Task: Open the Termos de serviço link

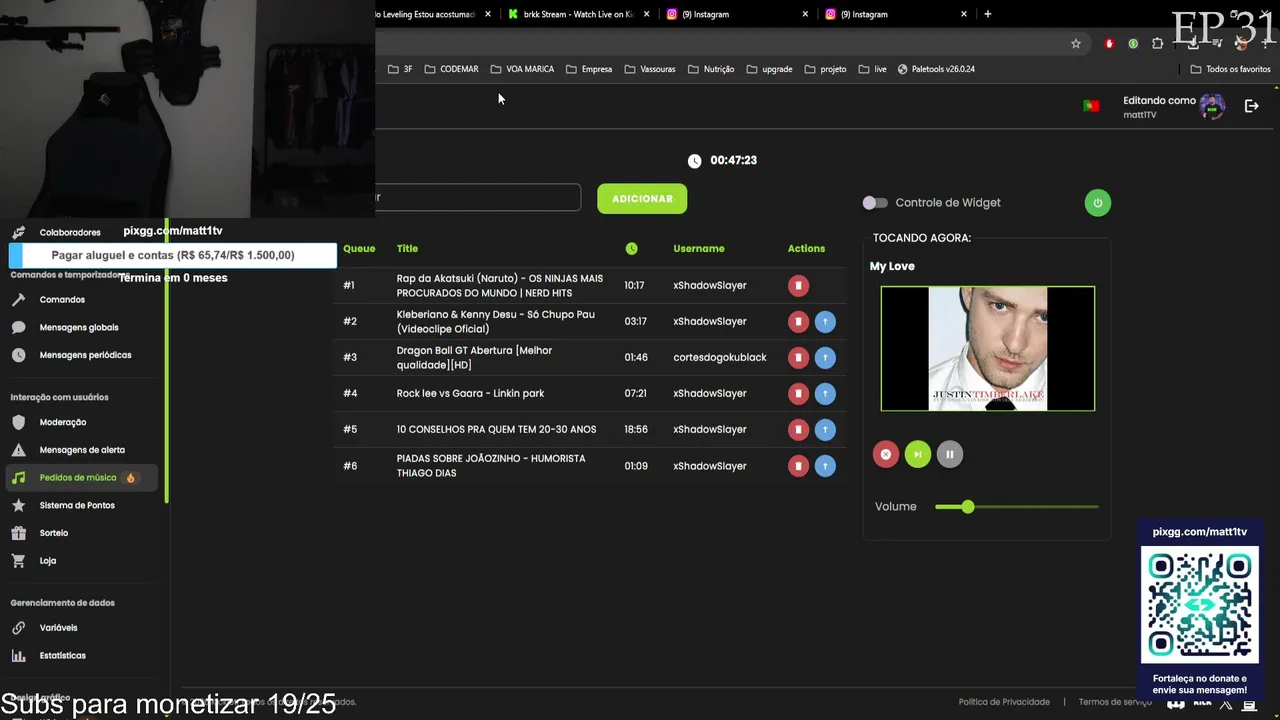Action: (x=1115, y=702)
